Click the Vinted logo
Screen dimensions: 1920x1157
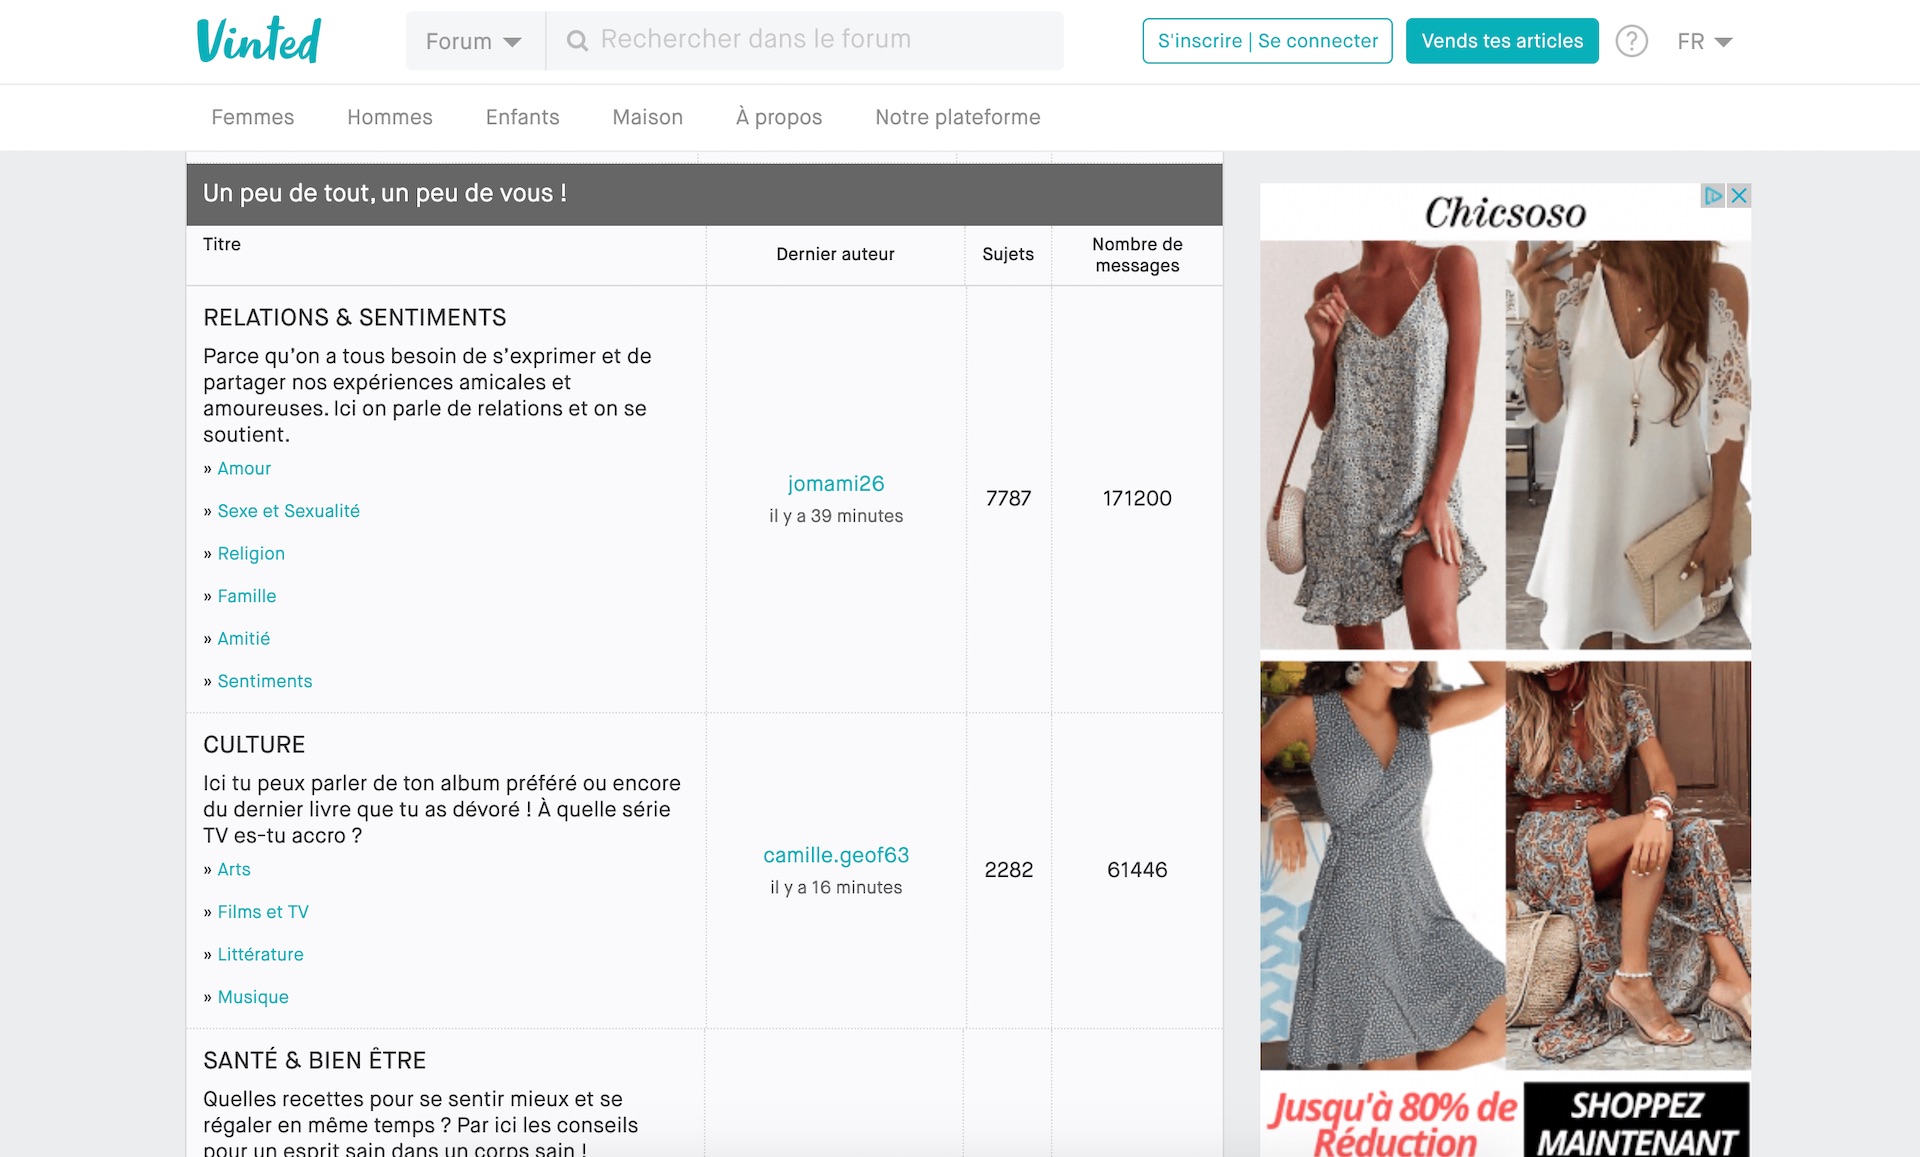[x=258, y=41]
